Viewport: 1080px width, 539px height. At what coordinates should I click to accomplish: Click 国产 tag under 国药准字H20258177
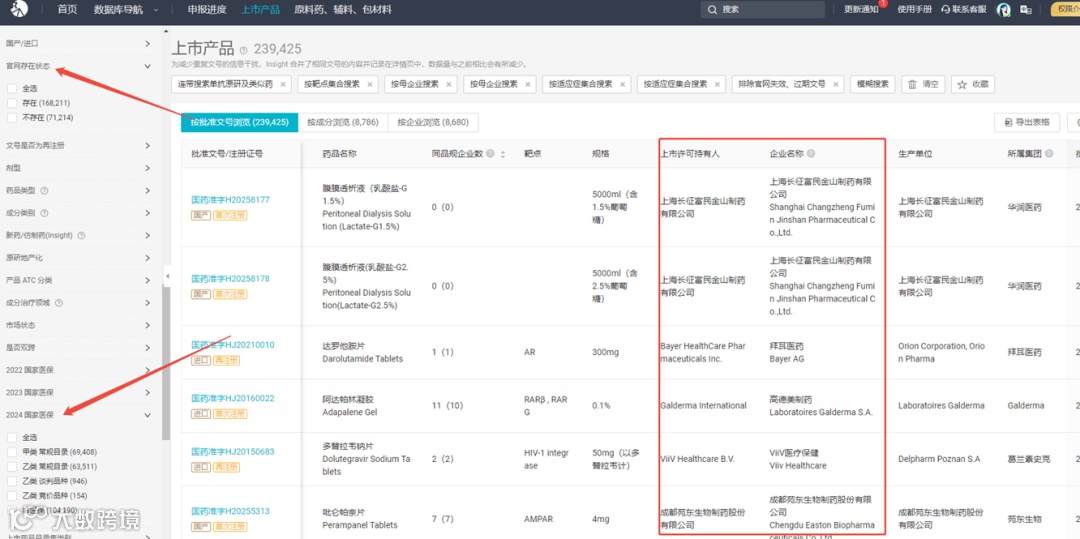coord(200,215)
